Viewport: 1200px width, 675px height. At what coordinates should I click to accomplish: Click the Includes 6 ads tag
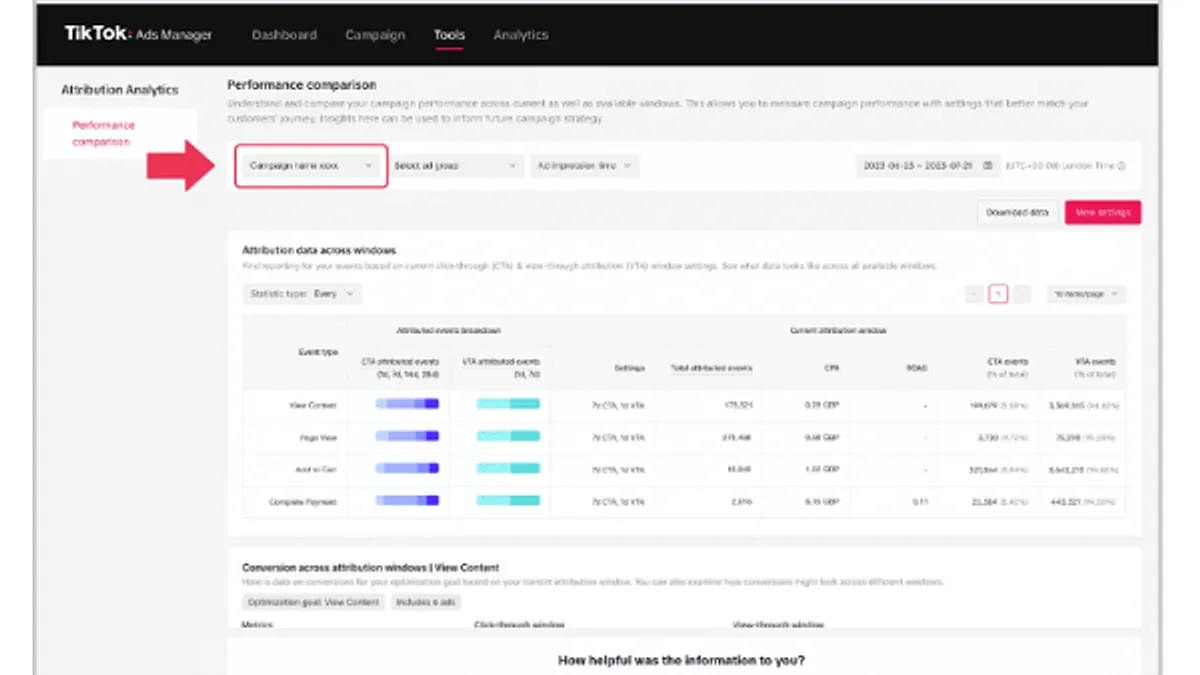[x=426, y=602]
